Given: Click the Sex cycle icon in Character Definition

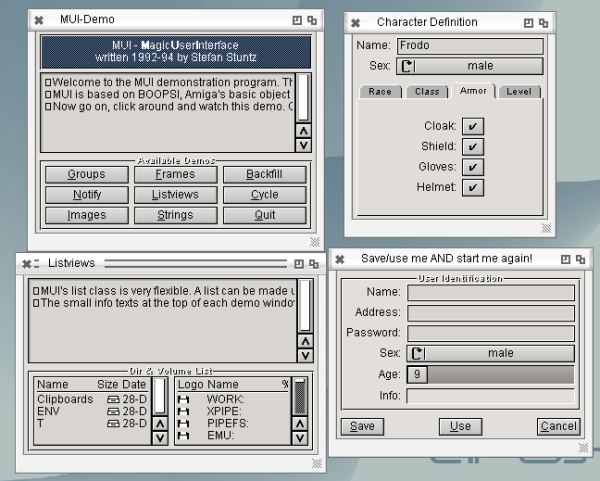Looking at the screenshot, I should 407,66.
